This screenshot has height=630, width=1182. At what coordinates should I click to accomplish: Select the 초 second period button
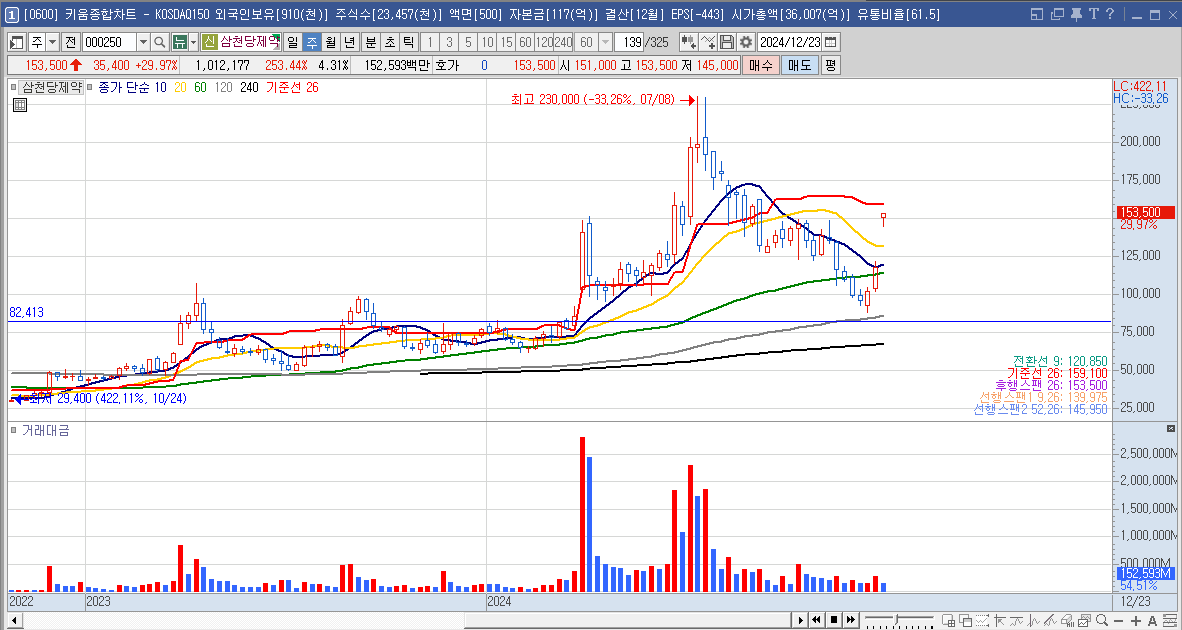tap(390, 42)
